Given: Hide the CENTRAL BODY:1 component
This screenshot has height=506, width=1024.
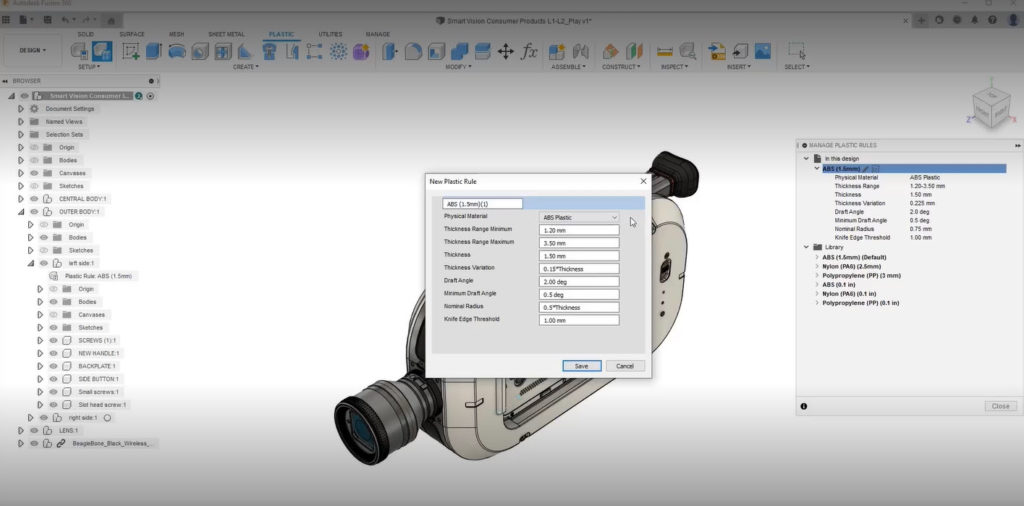Looking at the screenshot, I should pos(34,199).
